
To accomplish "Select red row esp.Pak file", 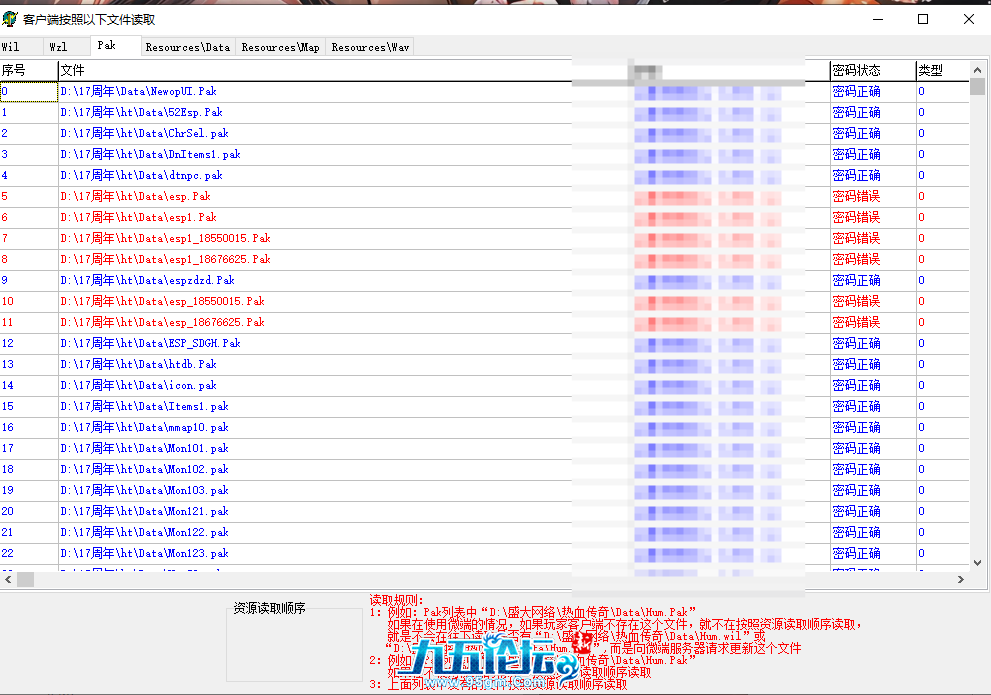I will [x=484, y=196].
